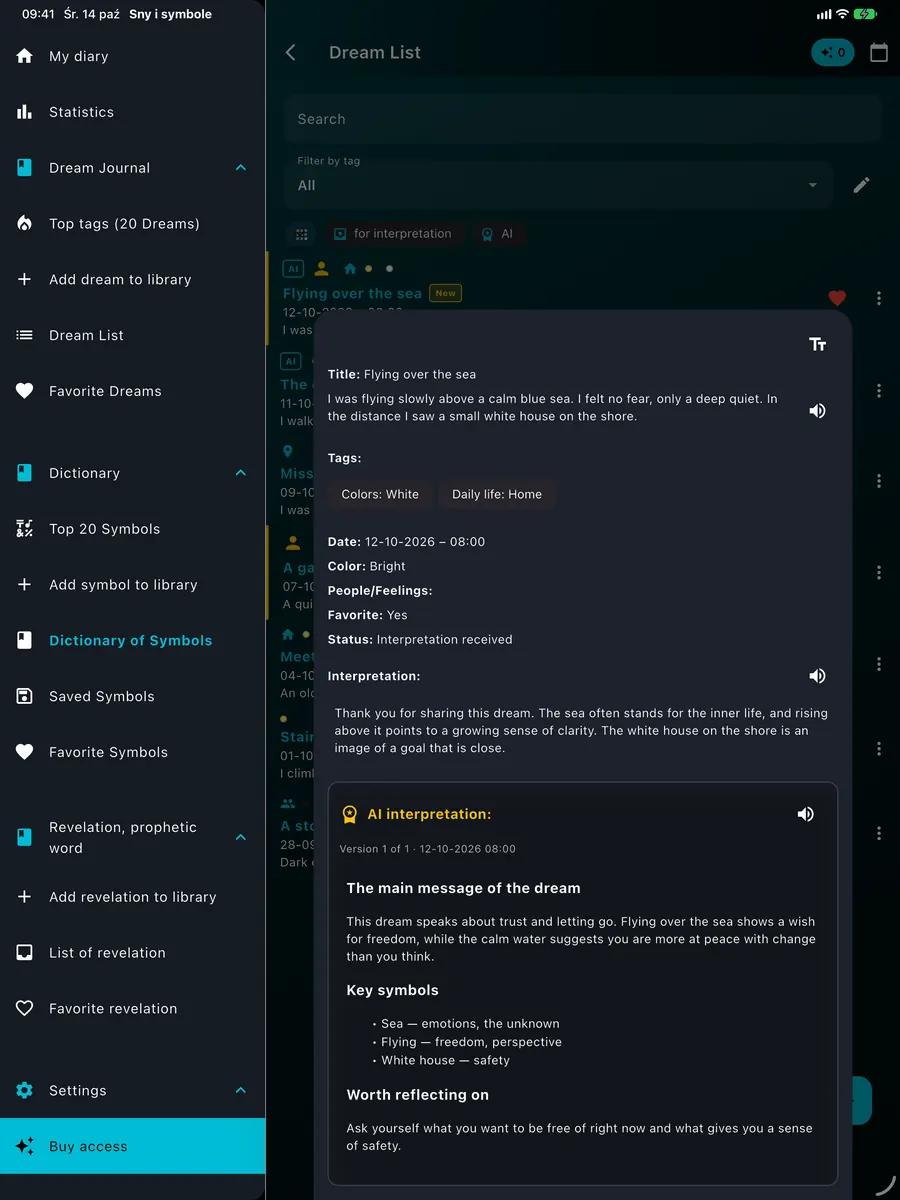900x1200 pixels.
Task: Click Buy access button
Action: pos(133,1146)
